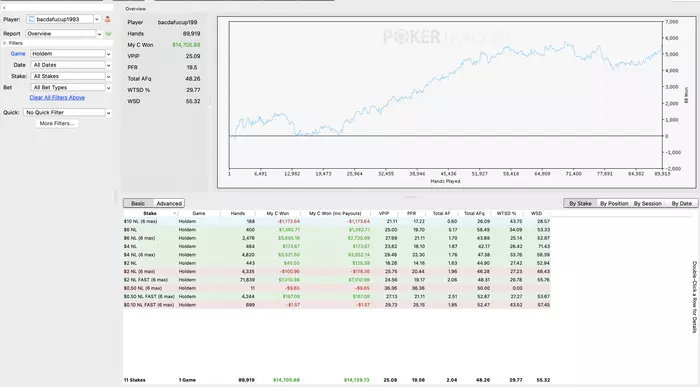Select the $2 NL FAST (6 max) row
The height and width of the screenshot is (387, 700).
coord(337,280)
